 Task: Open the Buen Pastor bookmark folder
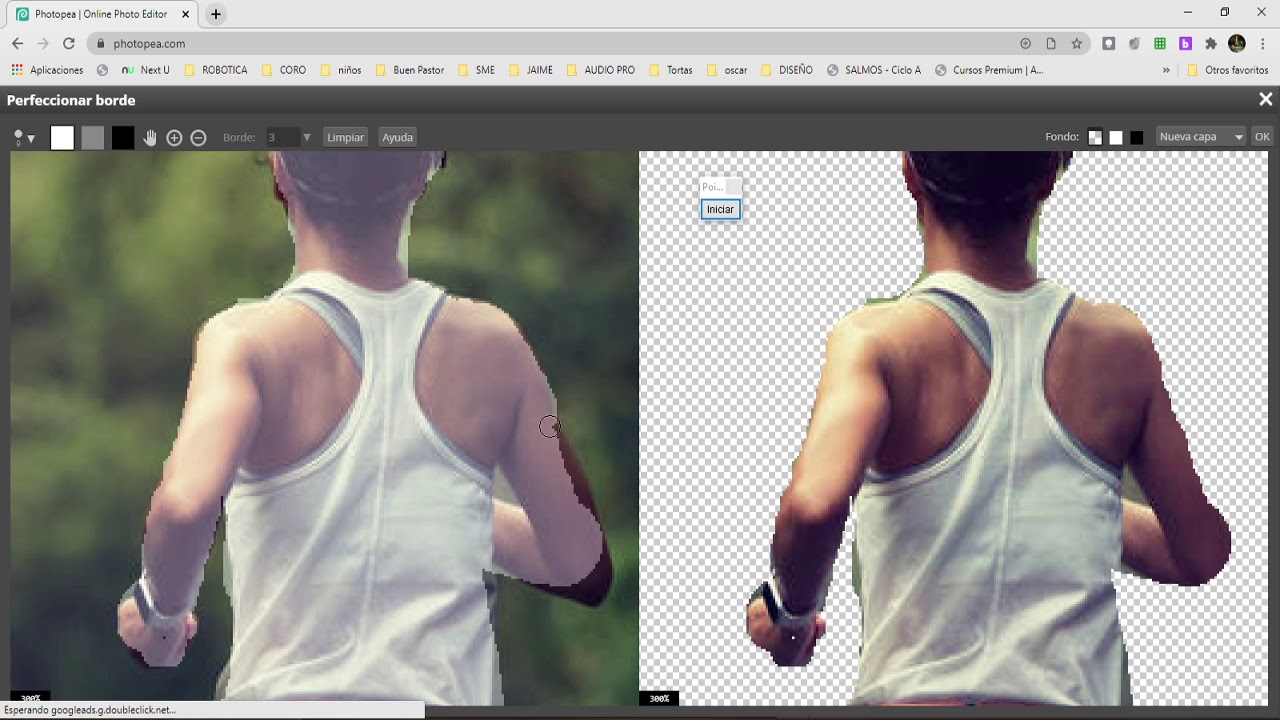(x=409, y=70)
